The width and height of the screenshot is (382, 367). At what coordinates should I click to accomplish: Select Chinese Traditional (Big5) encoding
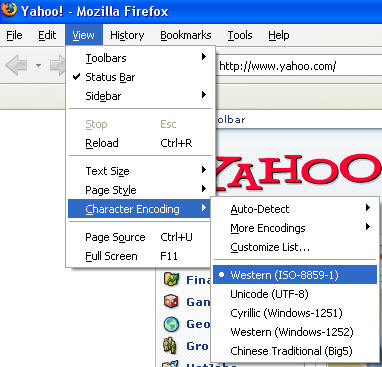tap(295, 351)
